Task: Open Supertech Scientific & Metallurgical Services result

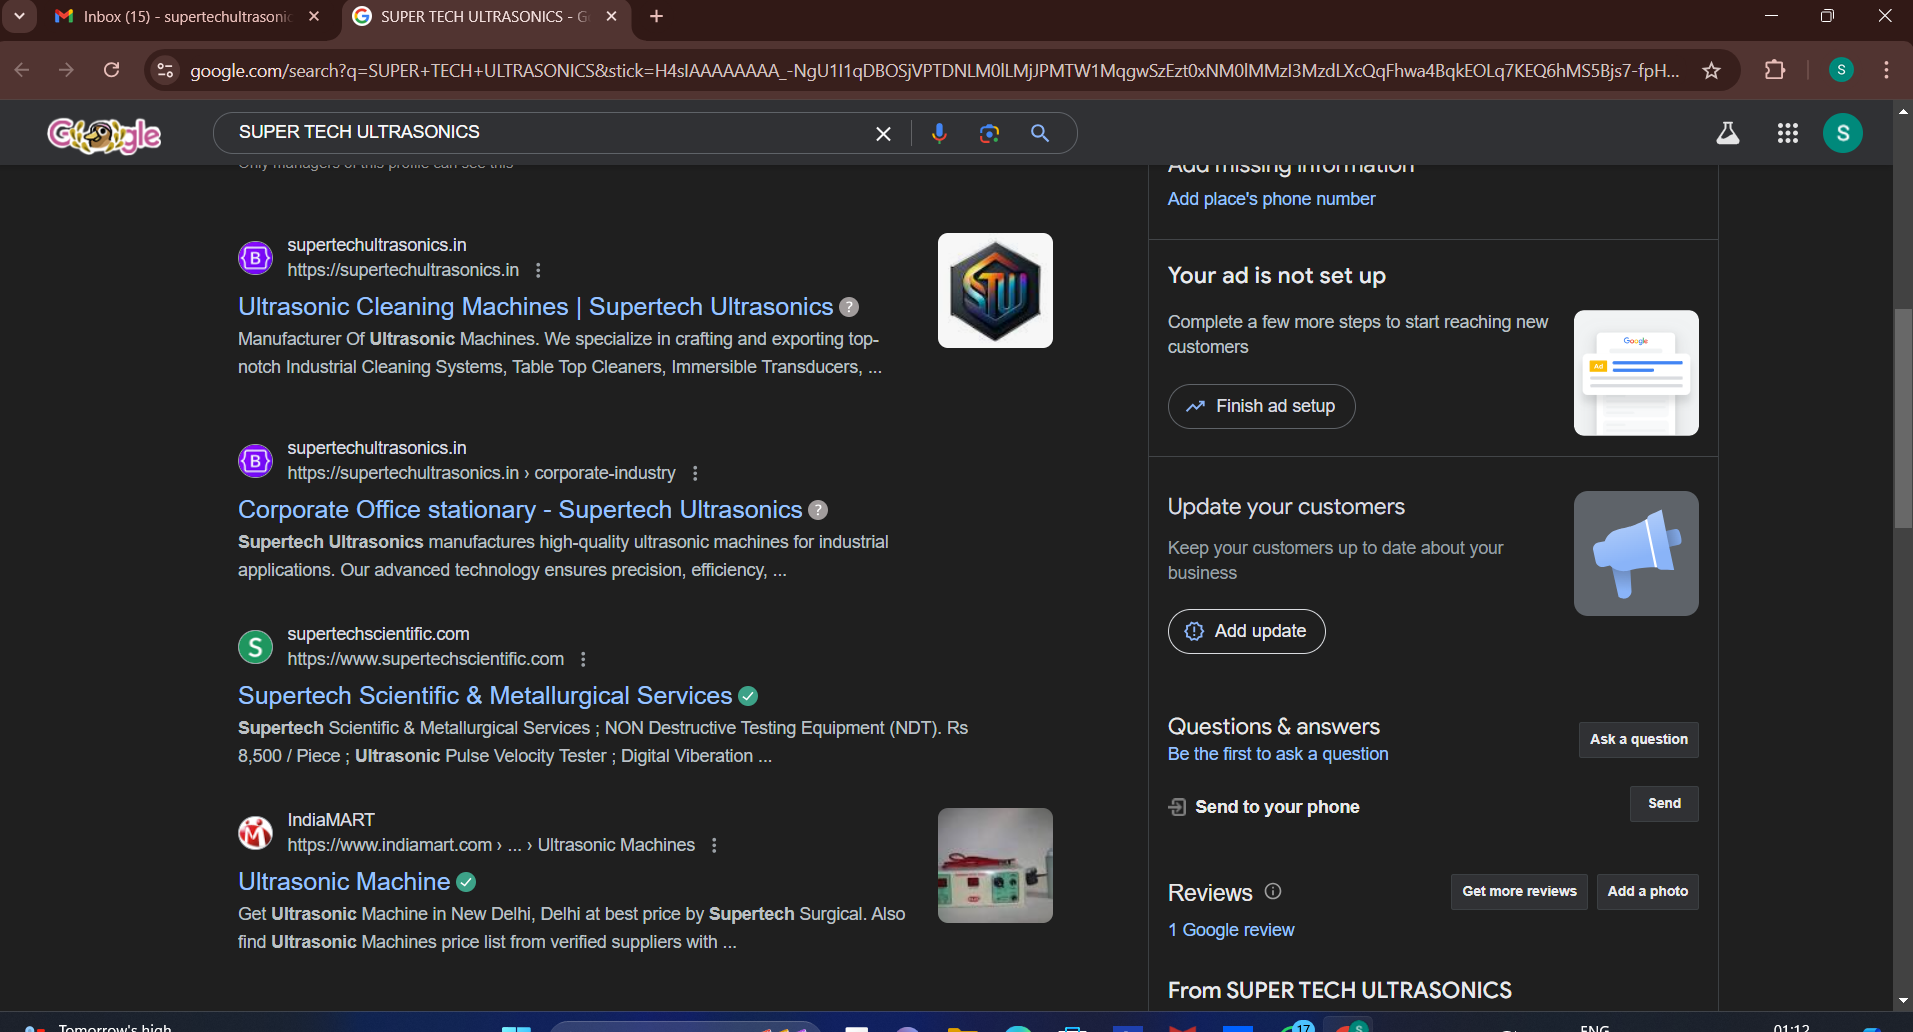Action: click(x=485, y=696)
